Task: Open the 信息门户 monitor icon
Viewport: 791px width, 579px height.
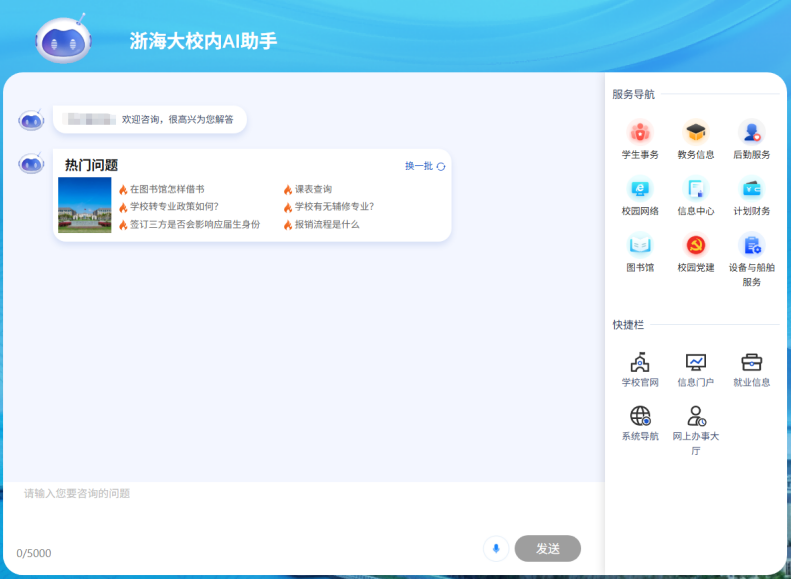Action: 696,362
